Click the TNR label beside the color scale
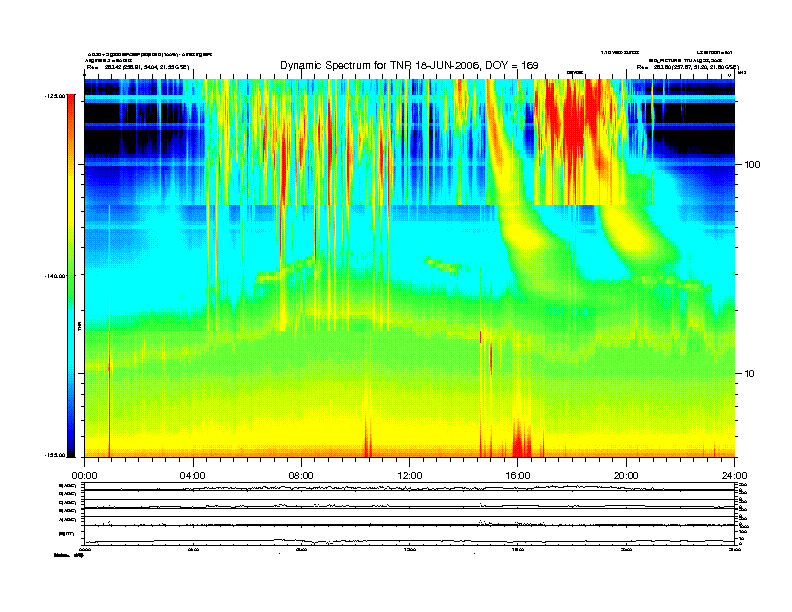Viewport: 792px width, 612px height. 79,327
